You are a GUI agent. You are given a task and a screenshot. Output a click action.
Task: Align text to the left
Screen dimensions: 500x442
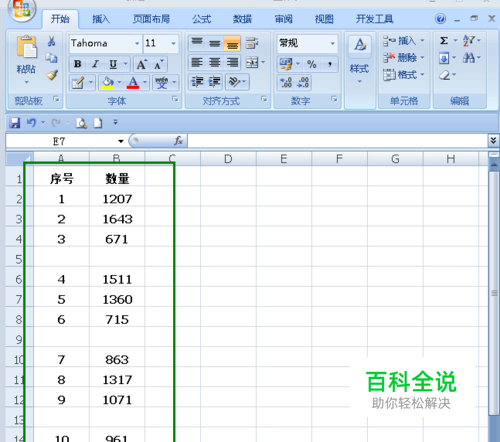coord(197,63)
